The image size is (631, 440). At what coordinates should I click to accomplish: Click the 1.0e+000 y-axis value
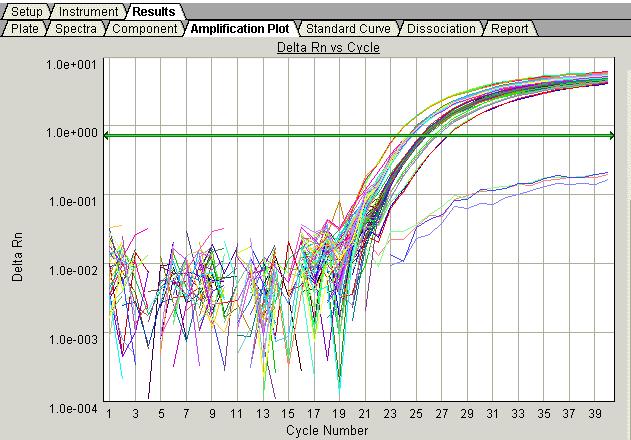[71, 132]
